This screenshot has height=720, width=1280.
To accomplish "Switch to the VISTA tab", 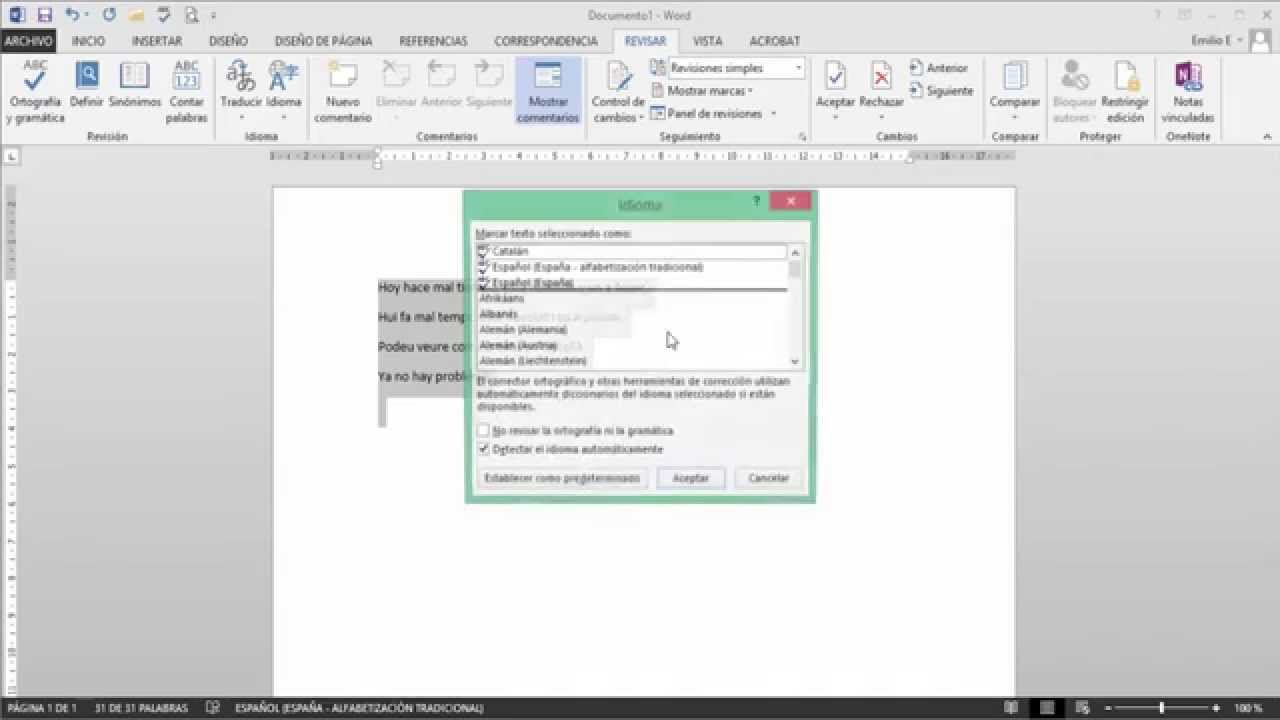I will point(707,41).
